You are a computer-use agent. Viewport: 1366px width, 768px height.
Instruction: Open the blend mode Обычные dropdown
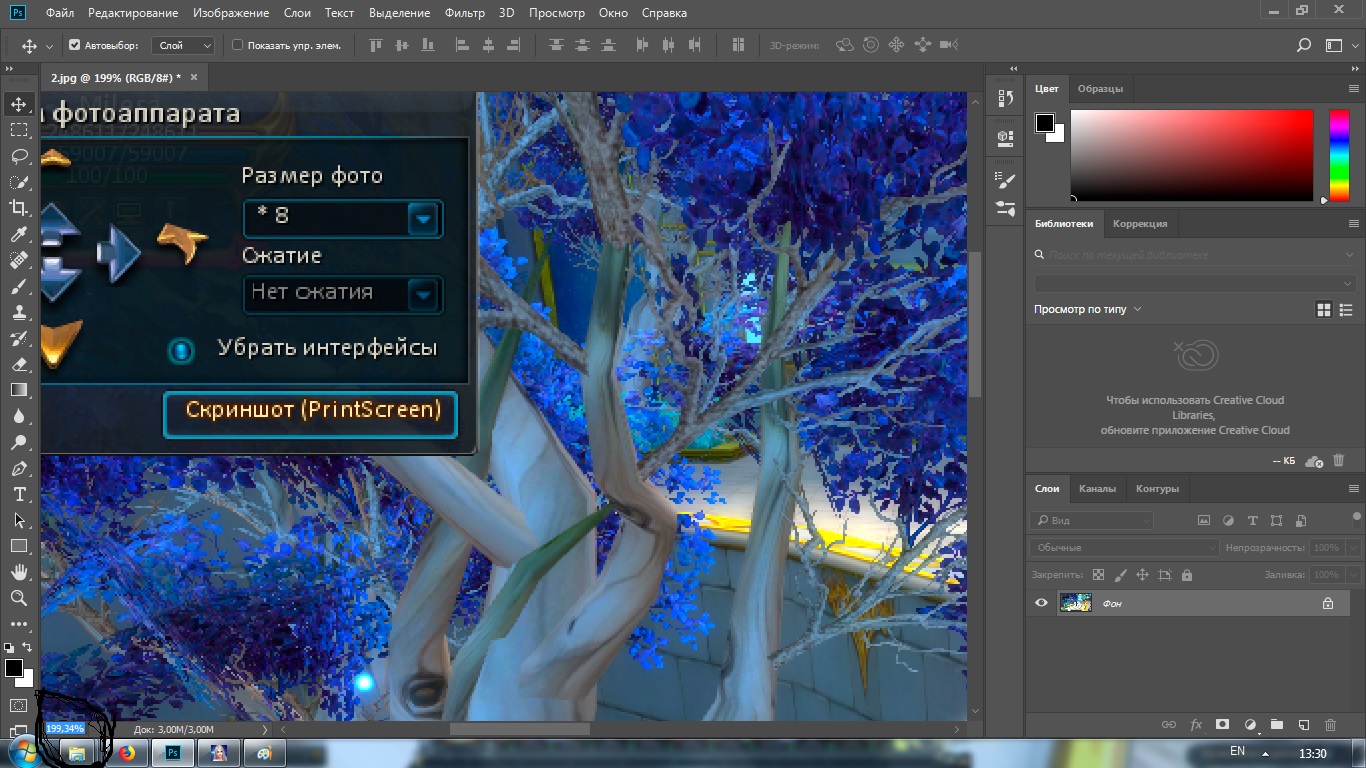[1124, 548]
